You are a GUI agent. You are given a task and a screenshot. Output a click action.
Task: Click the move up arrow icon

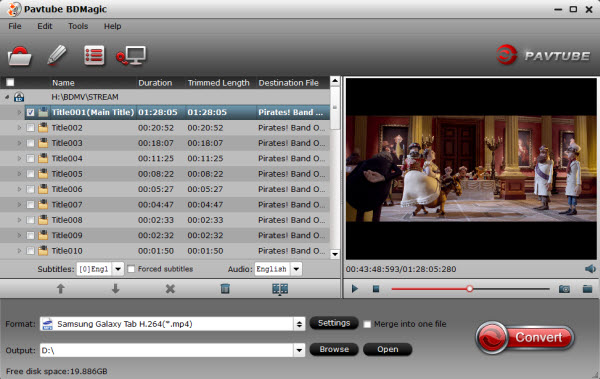pyautogui.click(x=60, y=289)
